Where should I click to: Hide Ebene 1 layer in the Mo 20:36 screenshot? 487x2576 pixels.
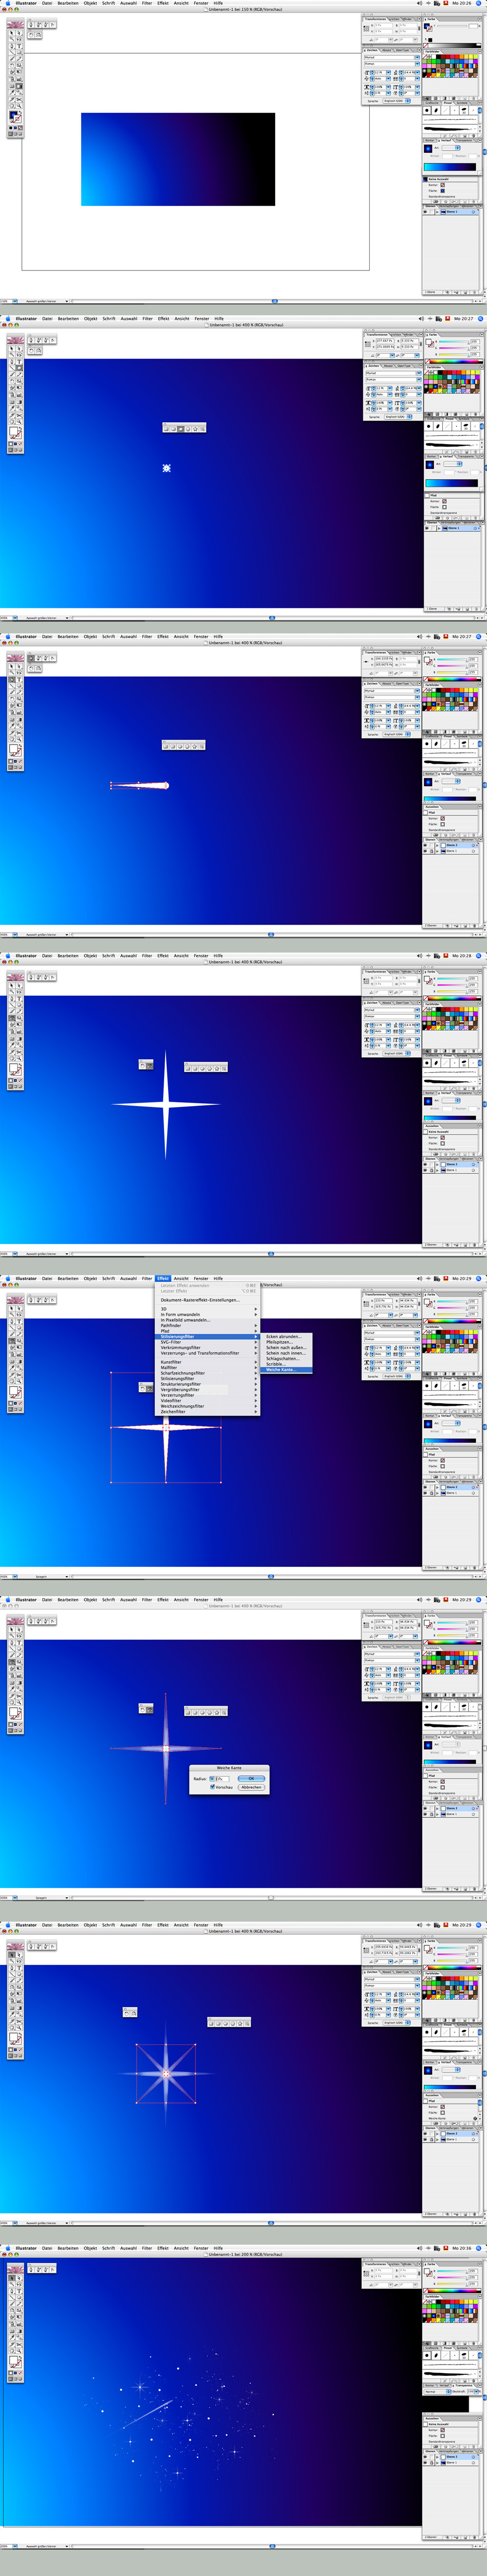(x=427, y=2463)
